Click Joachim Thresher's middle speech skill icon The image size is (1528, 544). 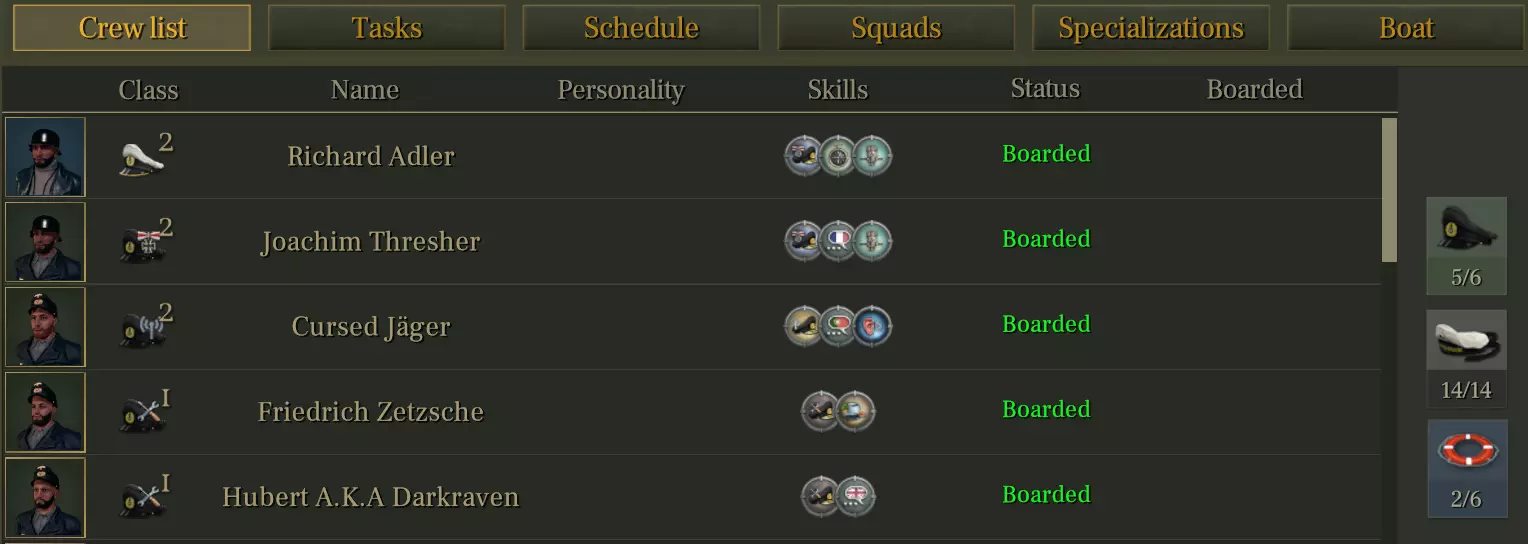838,241
